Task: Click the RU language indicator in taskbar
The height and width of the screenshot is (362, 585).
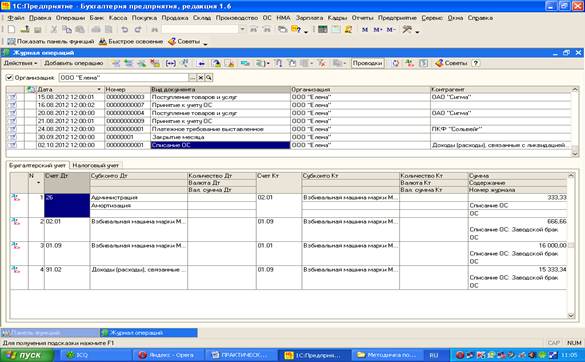Action: (434, 355)
